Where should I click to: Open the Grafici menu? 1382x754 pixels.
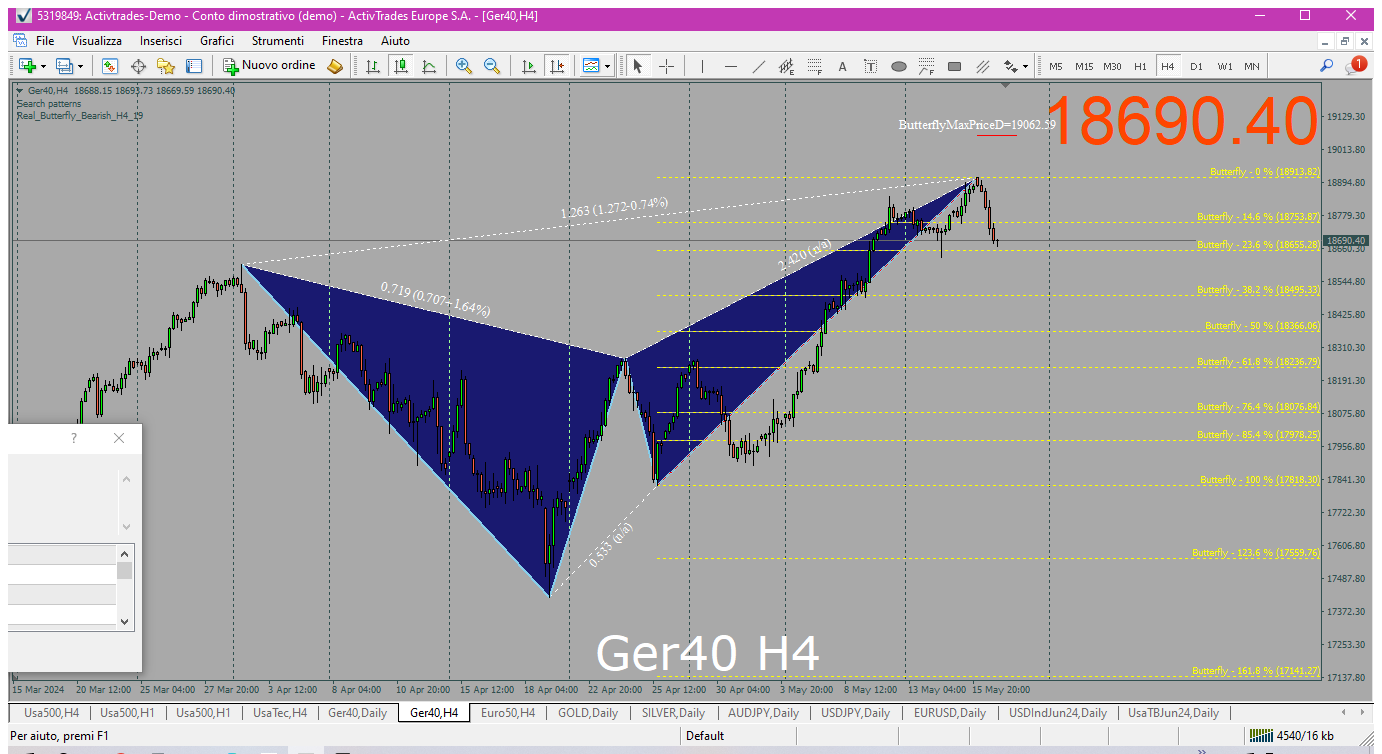(217, 41)
